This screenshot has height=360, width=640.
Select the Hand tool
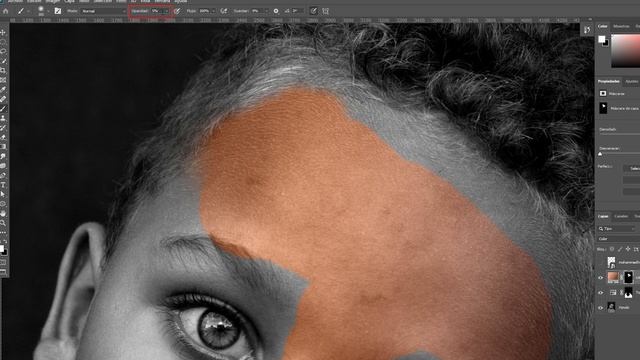pyautogui.click(x=3, y=213)
